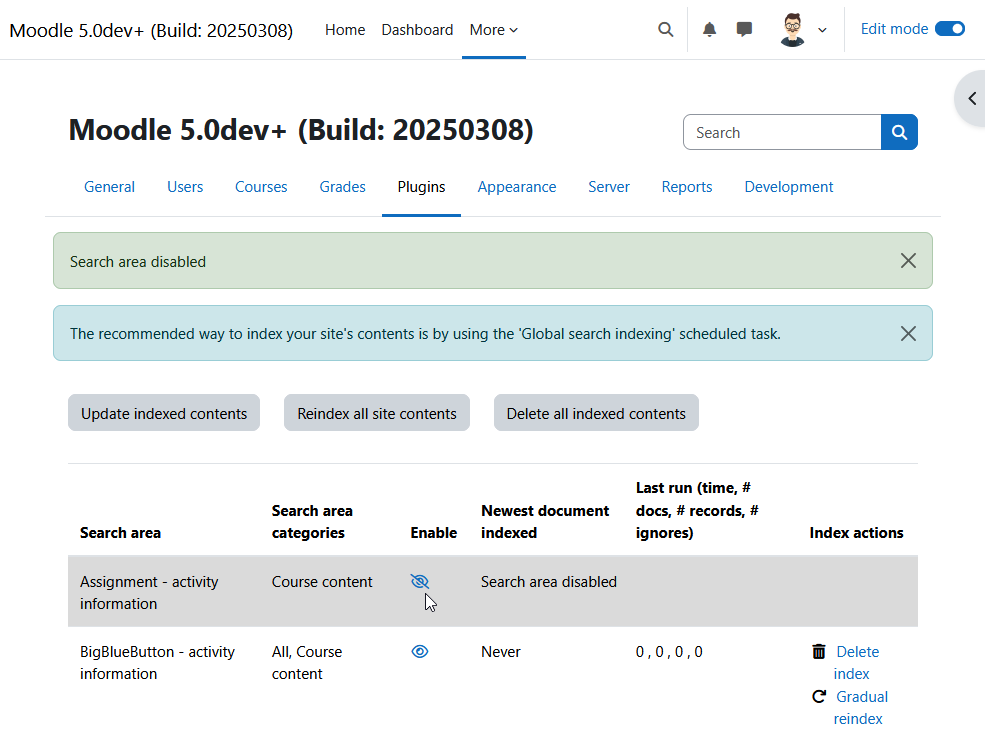Click the Moodle 5.0dev+ site brand link
Viewport: 985px width, 747px height.
(x=151, y=30)
